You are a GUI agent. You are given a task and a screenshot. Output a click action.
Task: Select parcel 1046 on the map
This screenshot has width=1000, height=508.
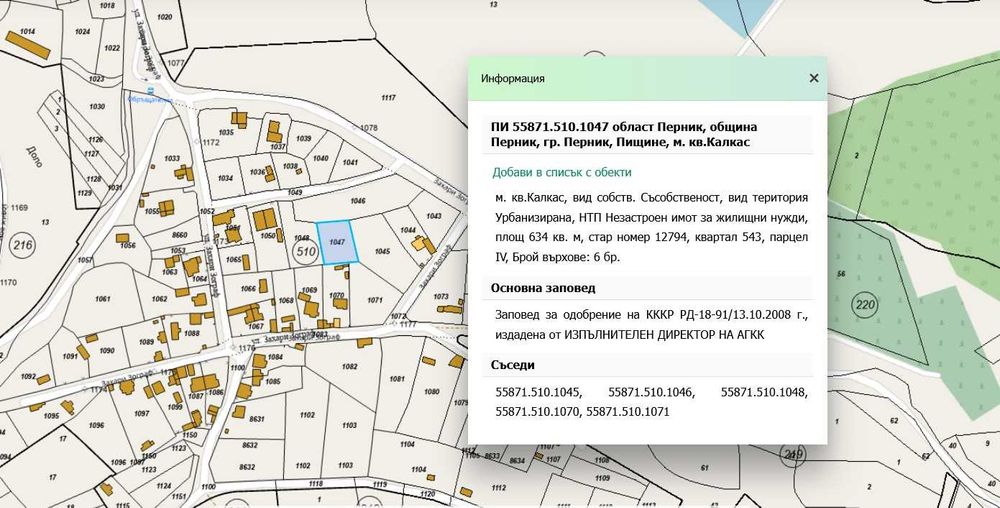click(358, 201)
